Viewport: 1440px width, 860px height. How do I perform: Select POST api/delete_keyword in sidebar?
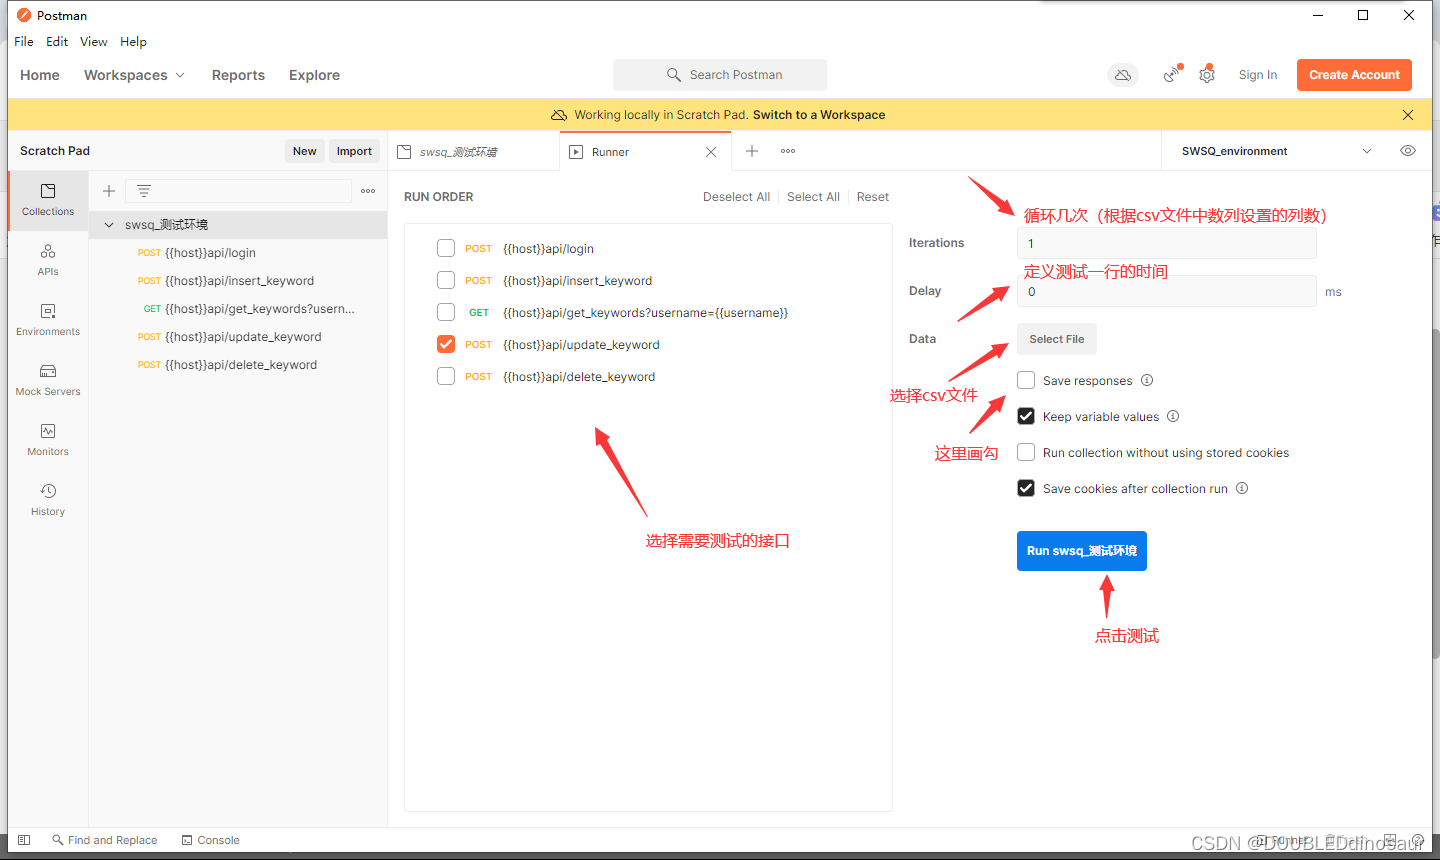click(238, 365)
